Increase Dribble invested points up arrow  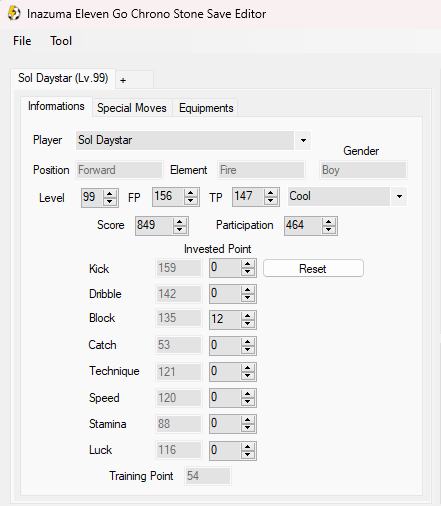(x=248, y=290)
